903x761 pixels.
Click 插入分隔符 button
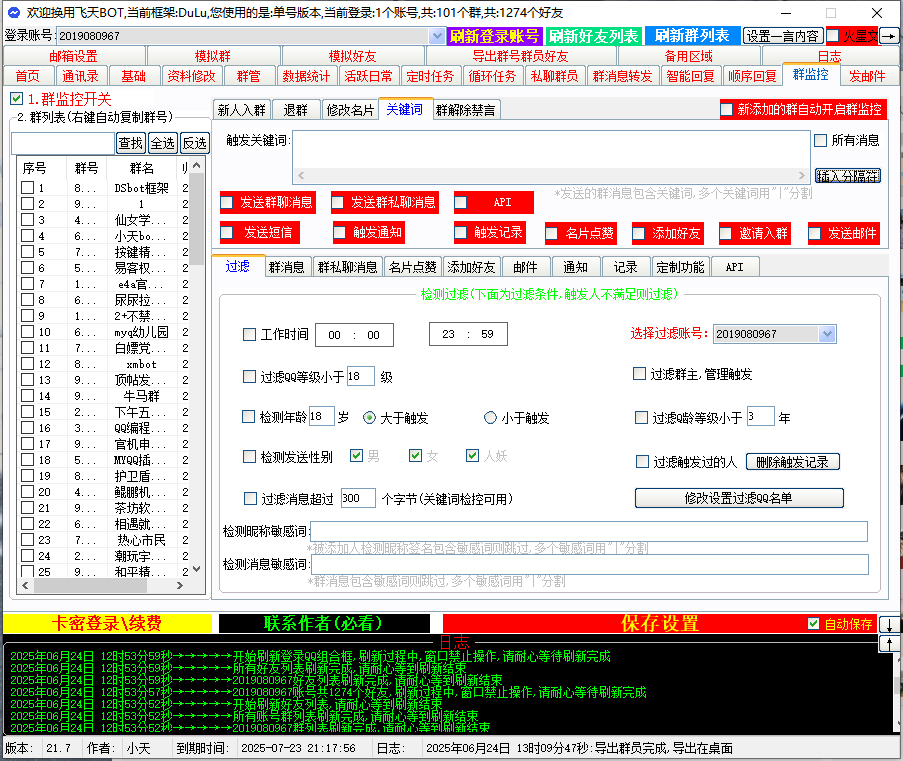pos(848,176)
